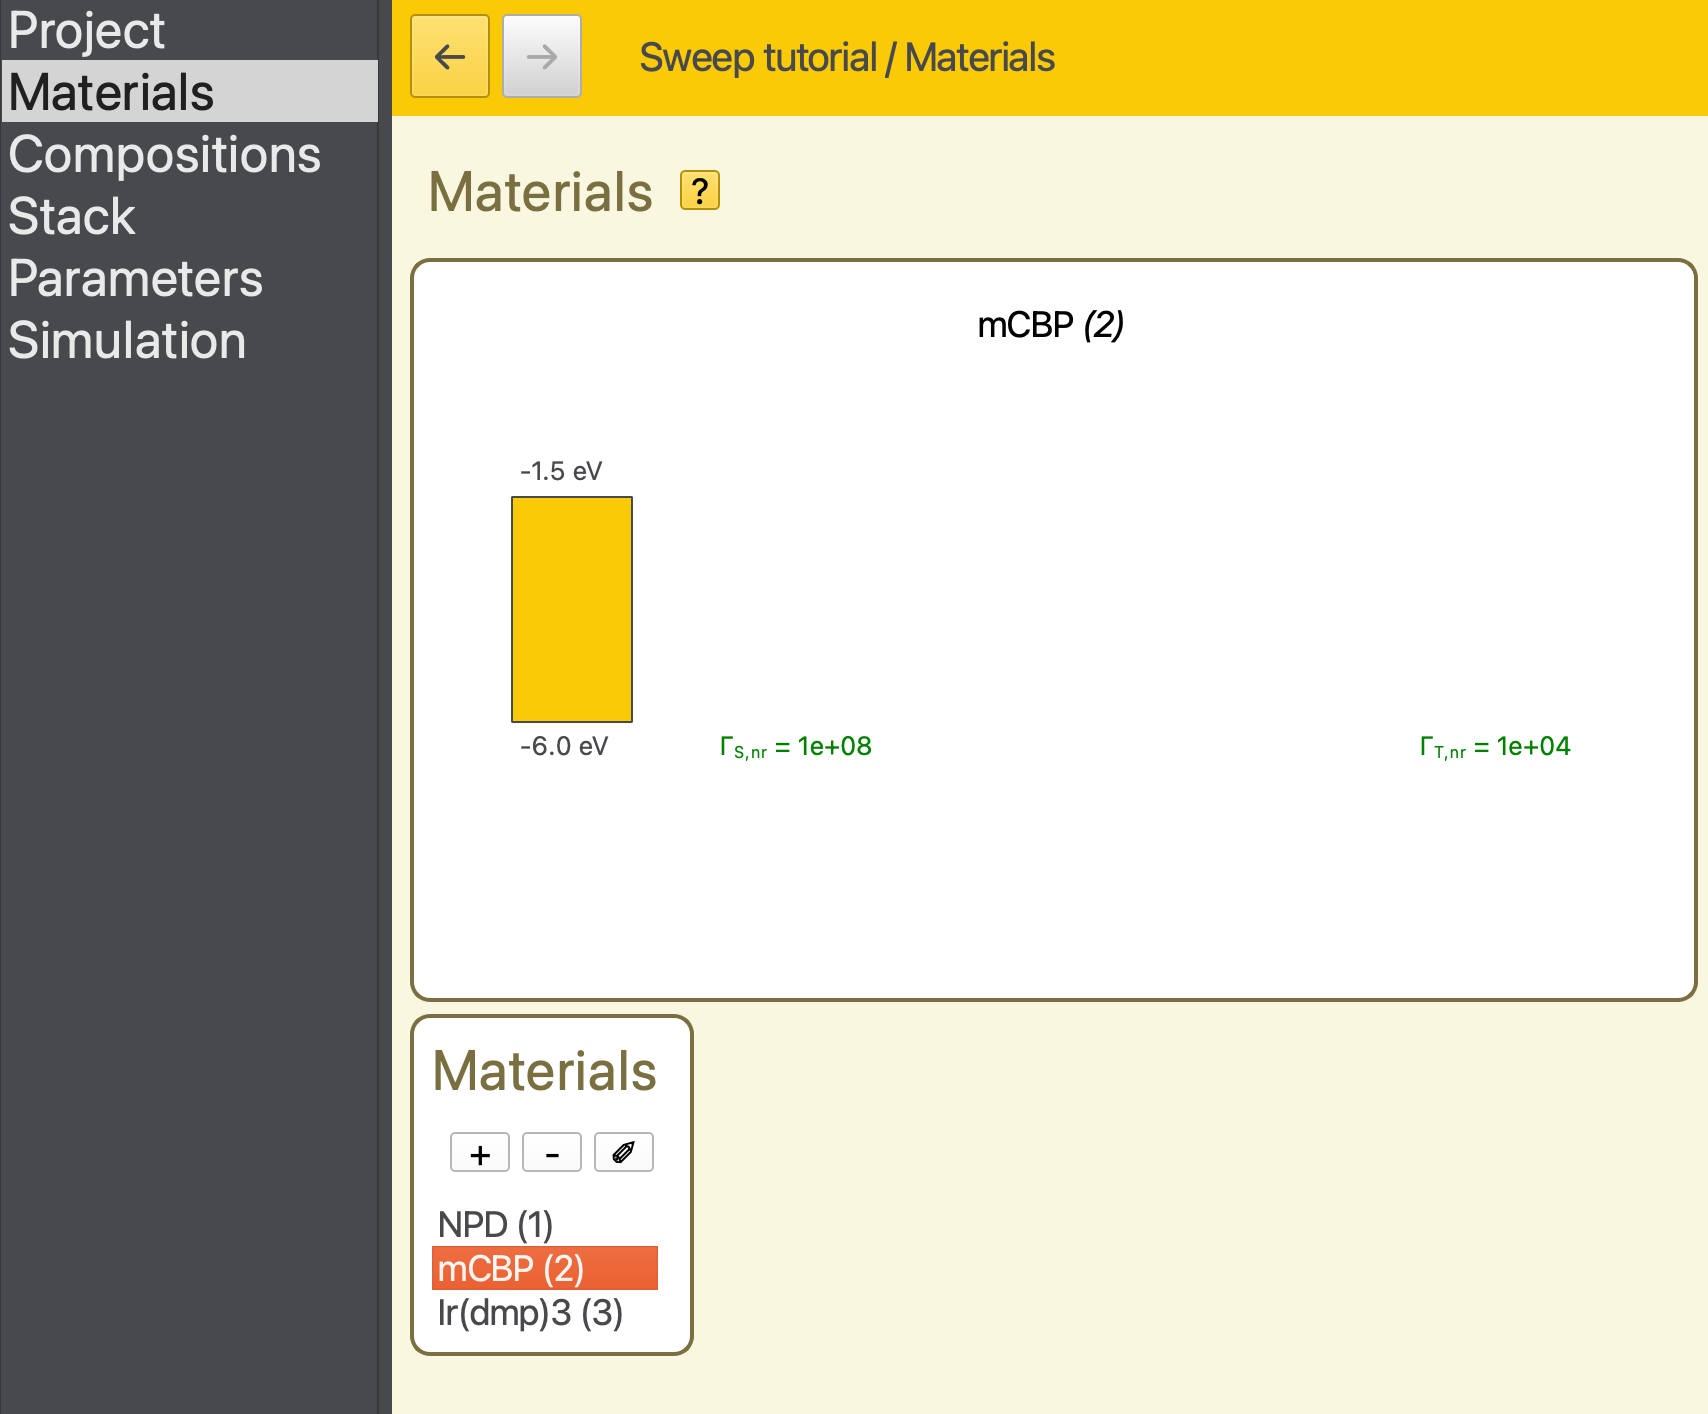Screen dimensions: 1708x1414
Task: Choose Ir(dmp)3 (3) from materials list
Action: (530, 1312)
